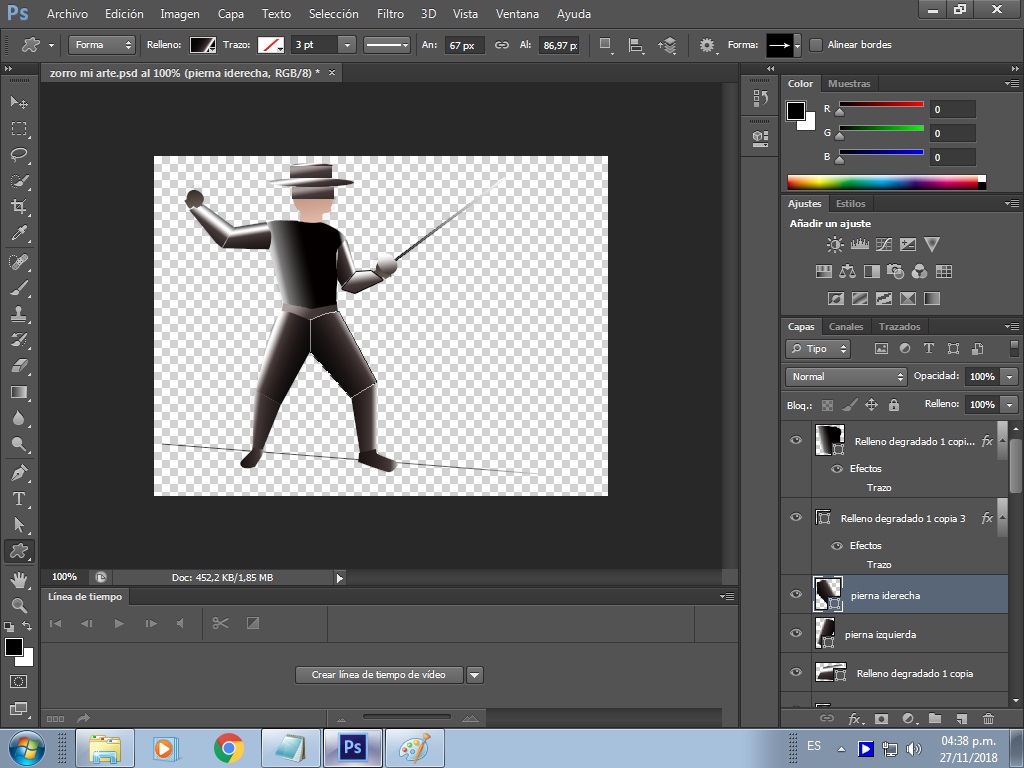Switch to the Muestras tab

849,84
